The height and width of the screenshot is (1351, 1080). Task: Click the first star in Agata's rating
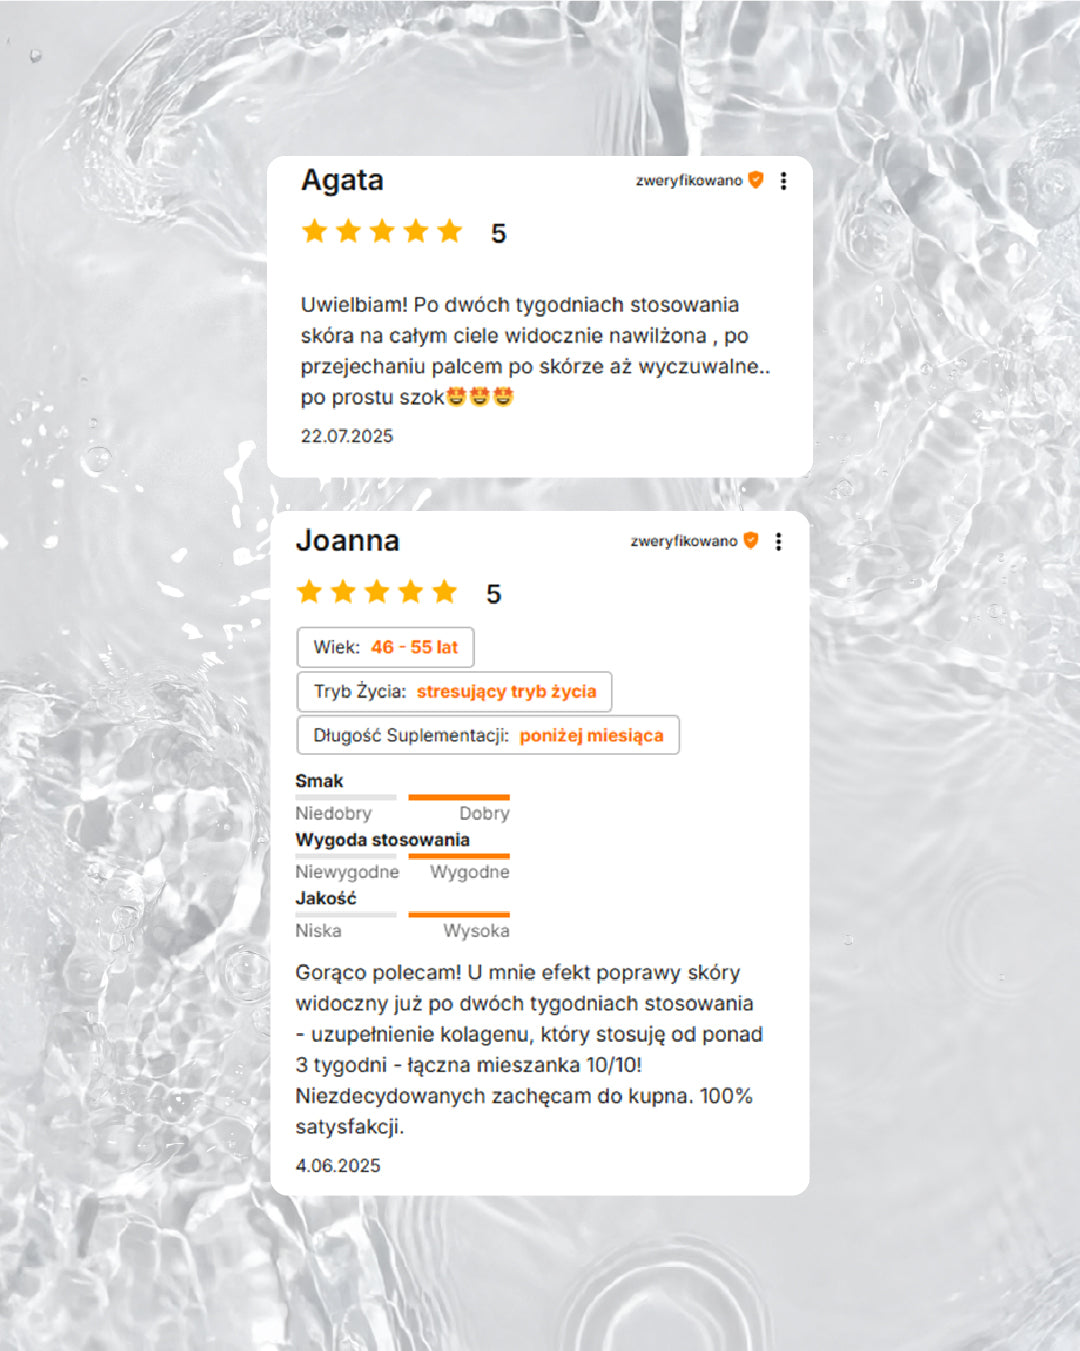(x=315, y=232)
